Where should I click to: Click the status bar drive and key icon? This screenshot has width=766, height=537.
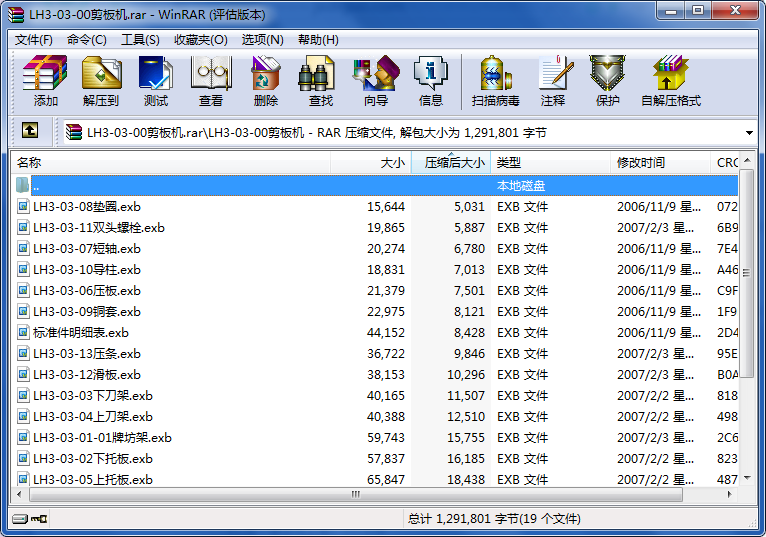29,518
